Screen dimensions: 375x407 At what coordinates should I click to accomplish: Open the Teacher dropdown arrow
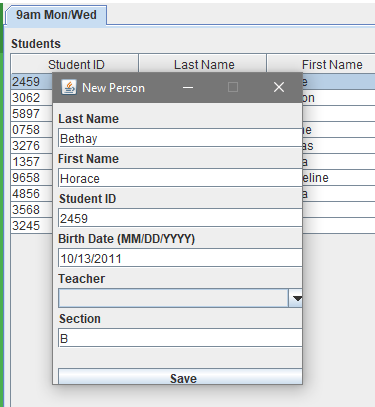coord(295,298)
